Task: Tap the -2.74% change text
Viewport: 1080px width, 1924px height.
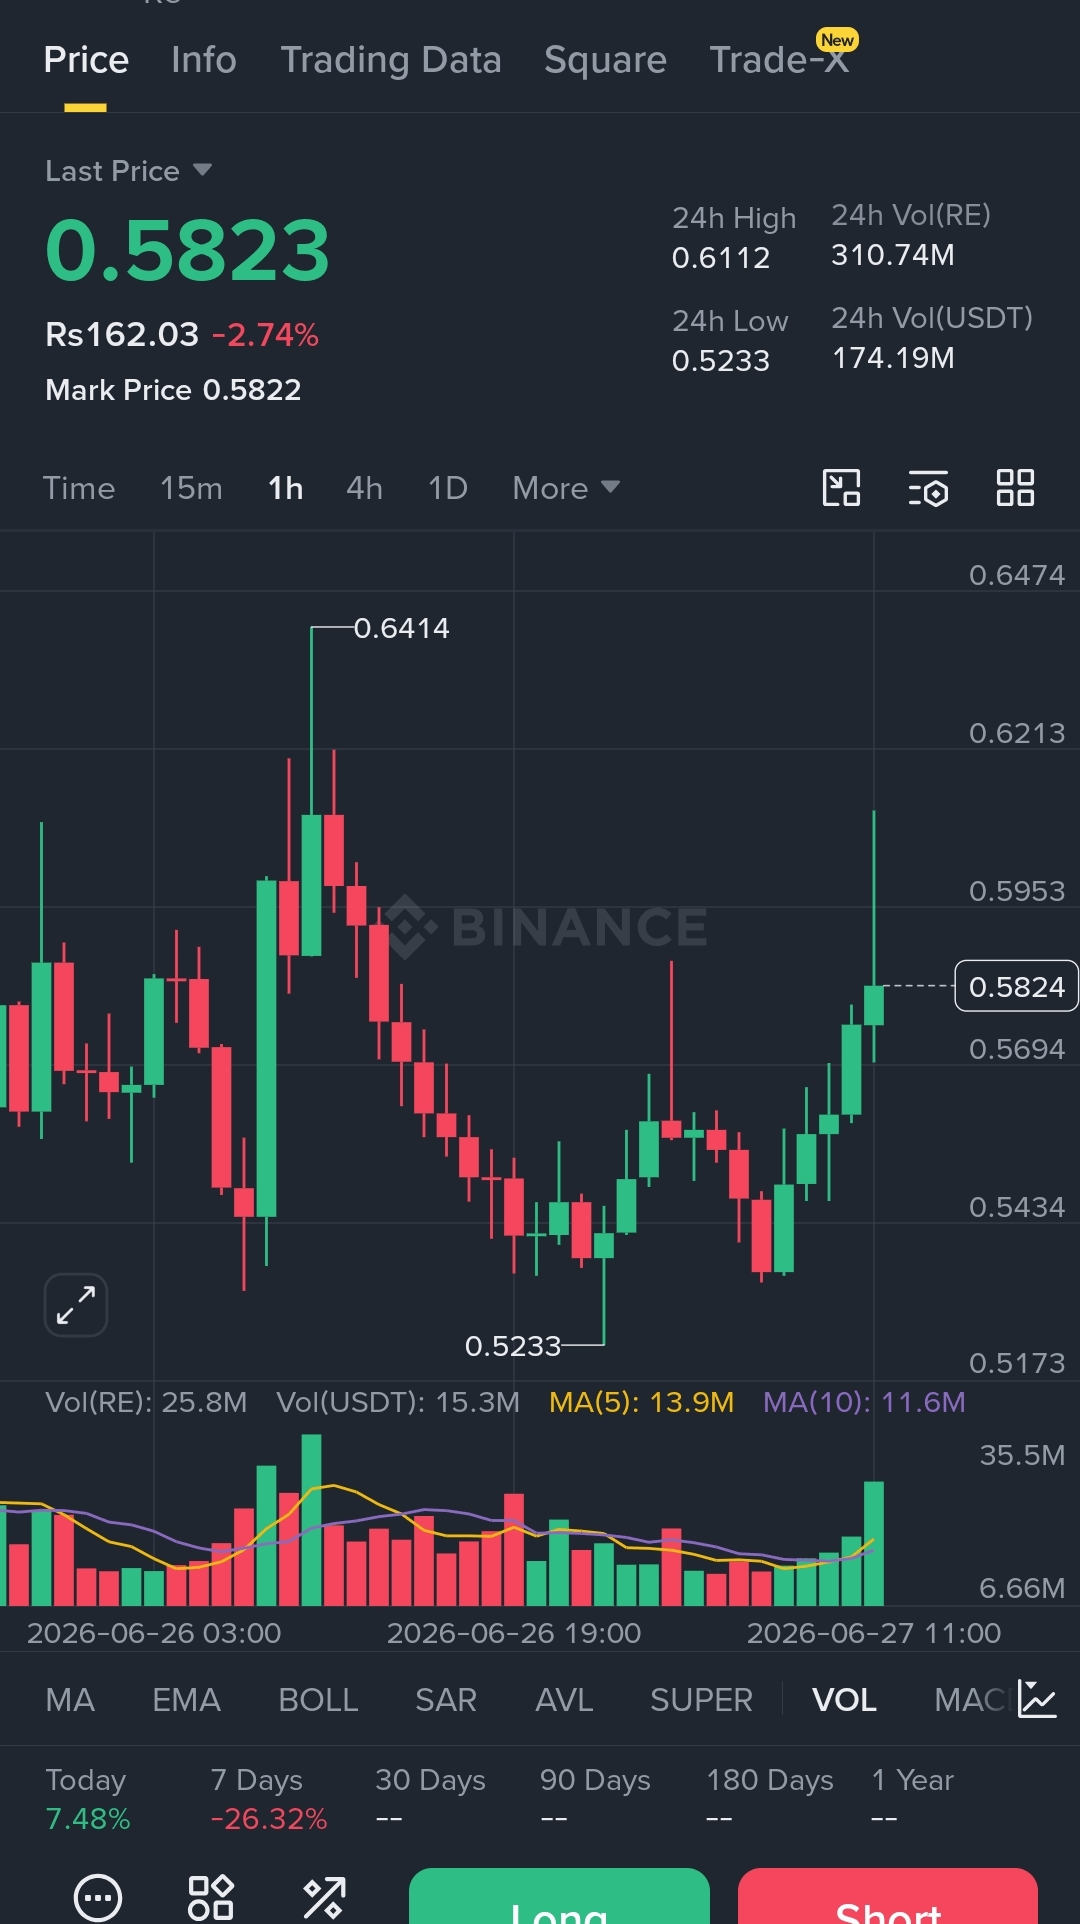Action: [265, 334]
